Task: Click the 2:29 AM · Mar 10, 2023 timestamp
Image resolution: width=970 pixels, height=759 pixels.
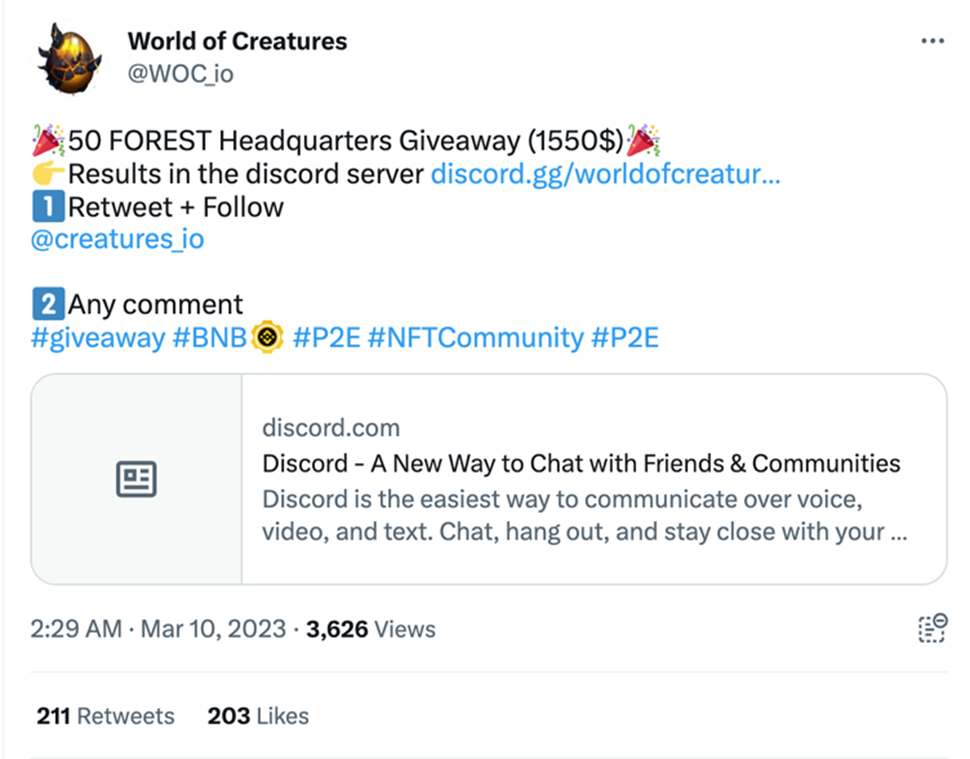Action: 158,630
